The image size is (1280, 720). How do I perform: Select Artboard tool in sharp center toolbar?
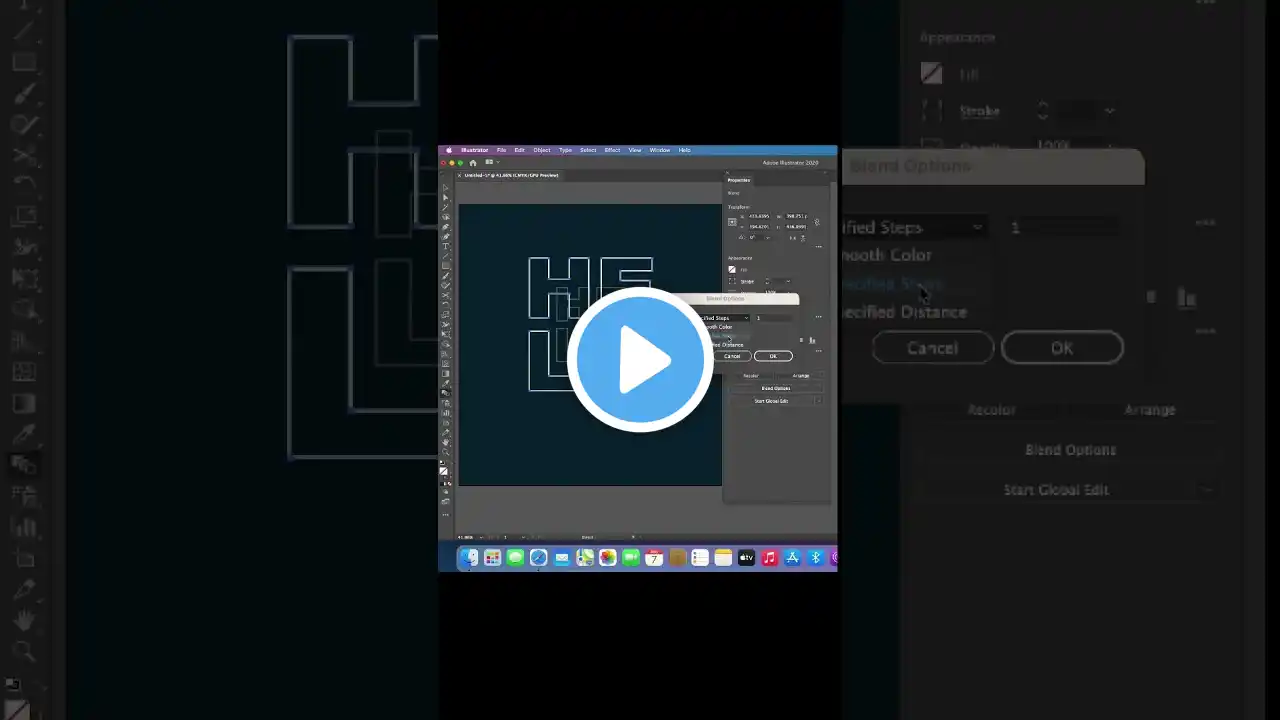pyautogui.click(x=446, y=422)
